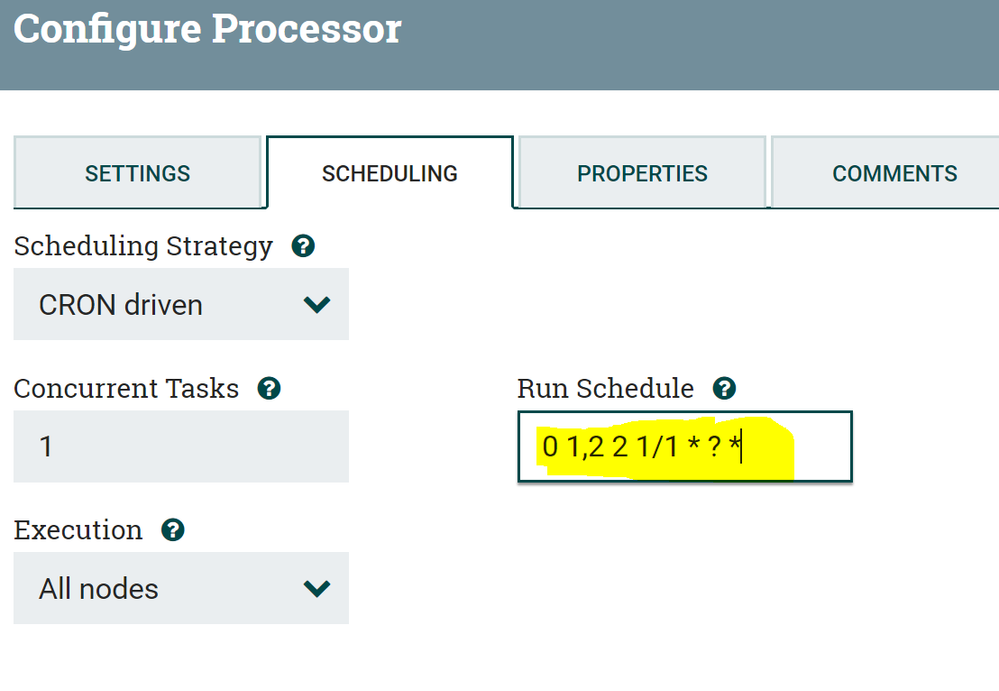Screen dimensions: 999x691
Task: Go to the Settings tab
Action: tap(138, 172)
